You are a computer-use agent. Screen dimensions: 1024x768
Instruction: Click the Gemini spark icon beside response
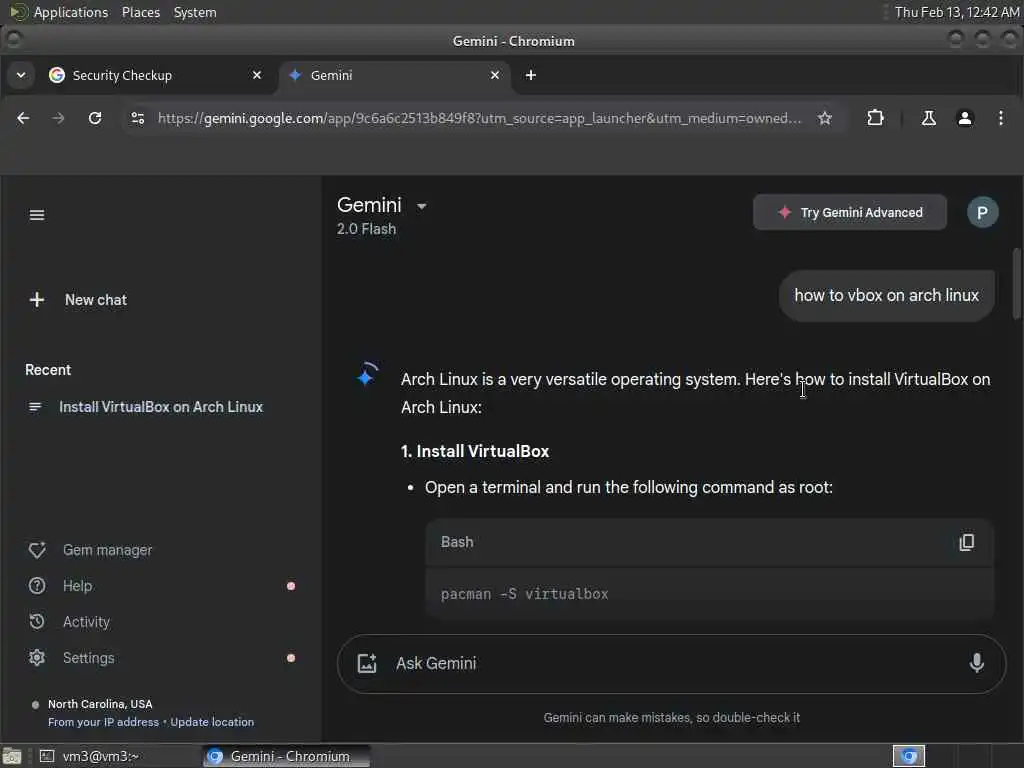click(x=366, y=375)
